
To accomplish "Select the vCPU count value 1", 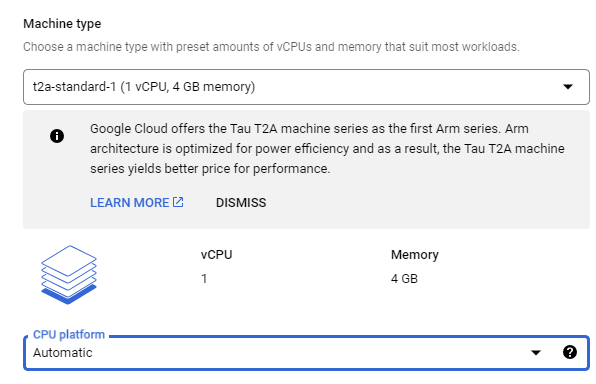I will [x=204, y=279].
